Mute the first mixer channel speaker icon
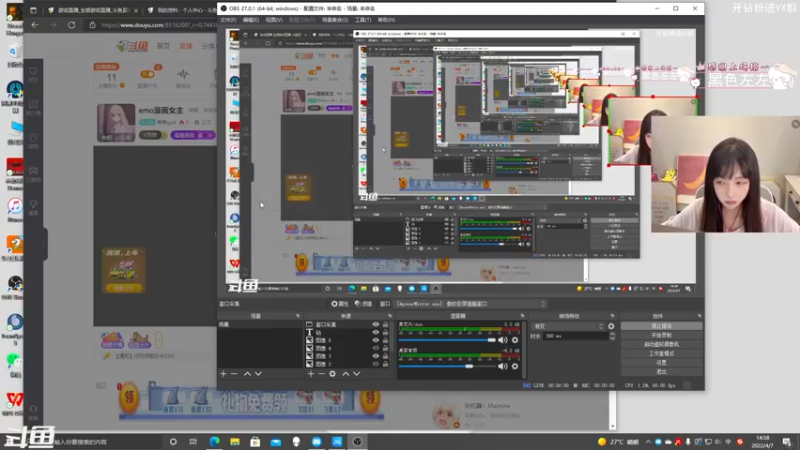The height and width of the screenshot is (450, 800). pyautogui.click(x=503, y=340)
